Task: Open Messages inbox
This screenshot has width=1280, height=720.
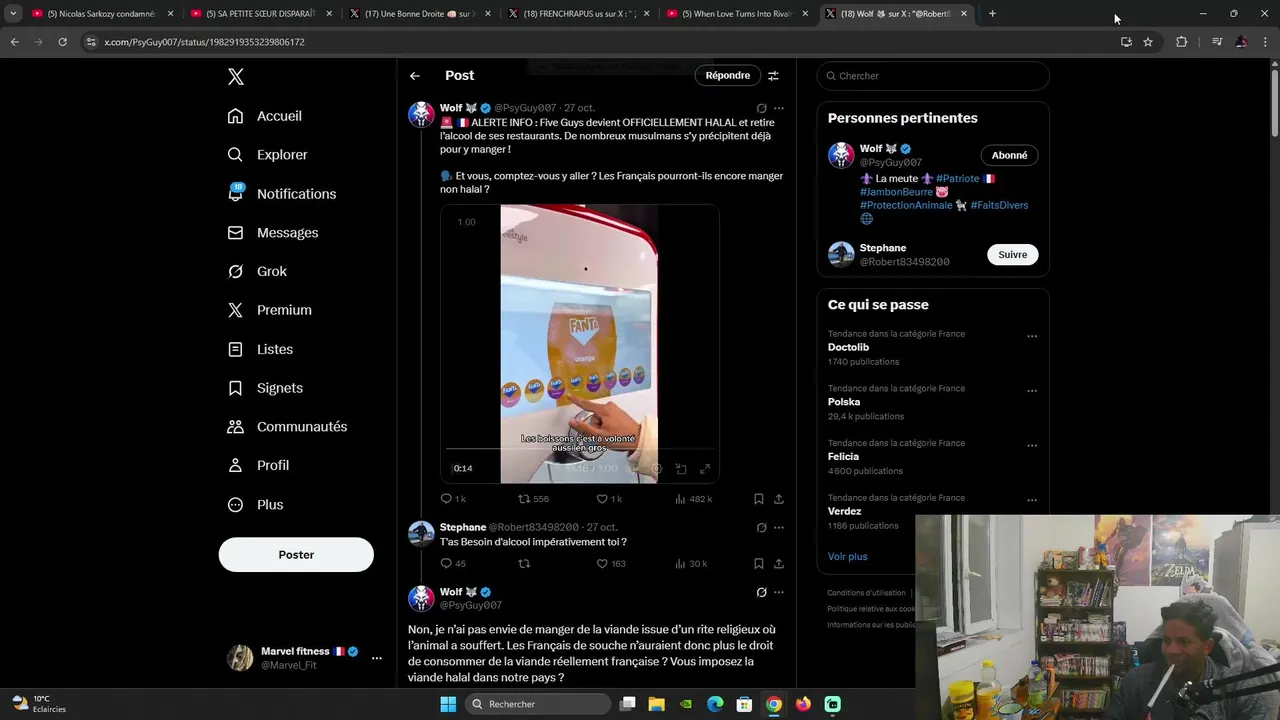Action: [x=273, y=233]
